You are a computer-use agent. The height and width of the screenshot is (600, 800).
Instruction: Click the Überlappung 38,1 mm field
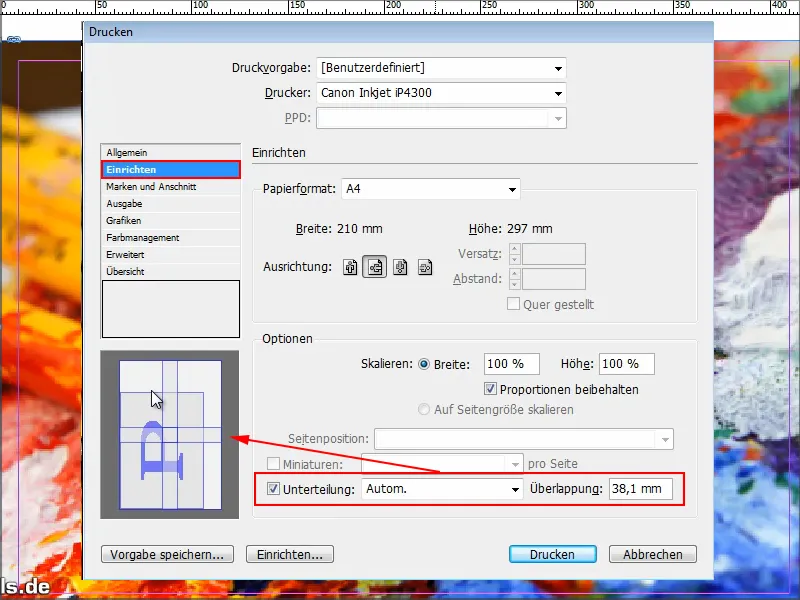640,489
